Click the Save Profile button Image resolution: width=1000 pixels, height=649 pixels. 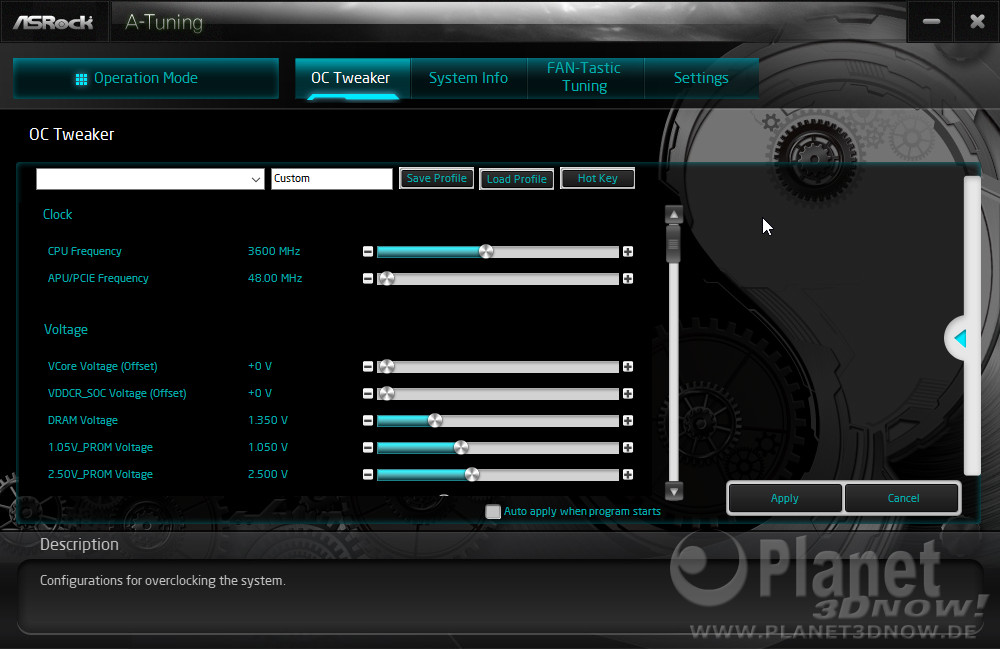[x=437, y=179]
